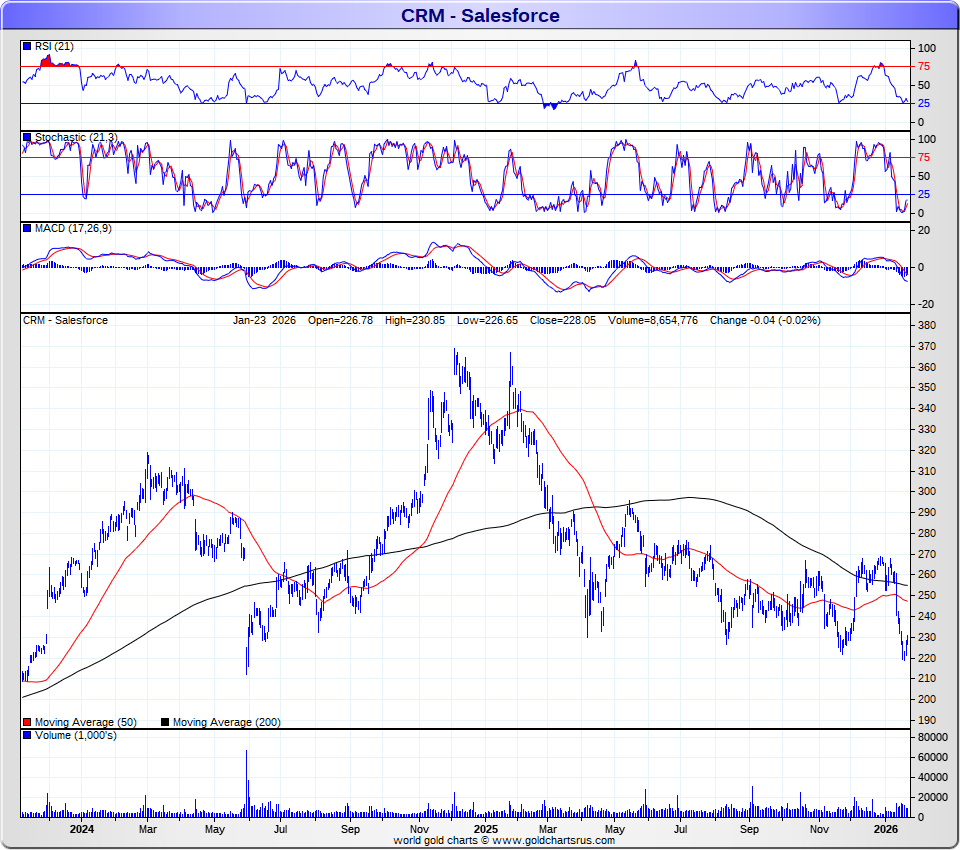The image size is (960, 850).
Task: Click the tallest volume spike near June 2024
Action: [x=247, y=784]
